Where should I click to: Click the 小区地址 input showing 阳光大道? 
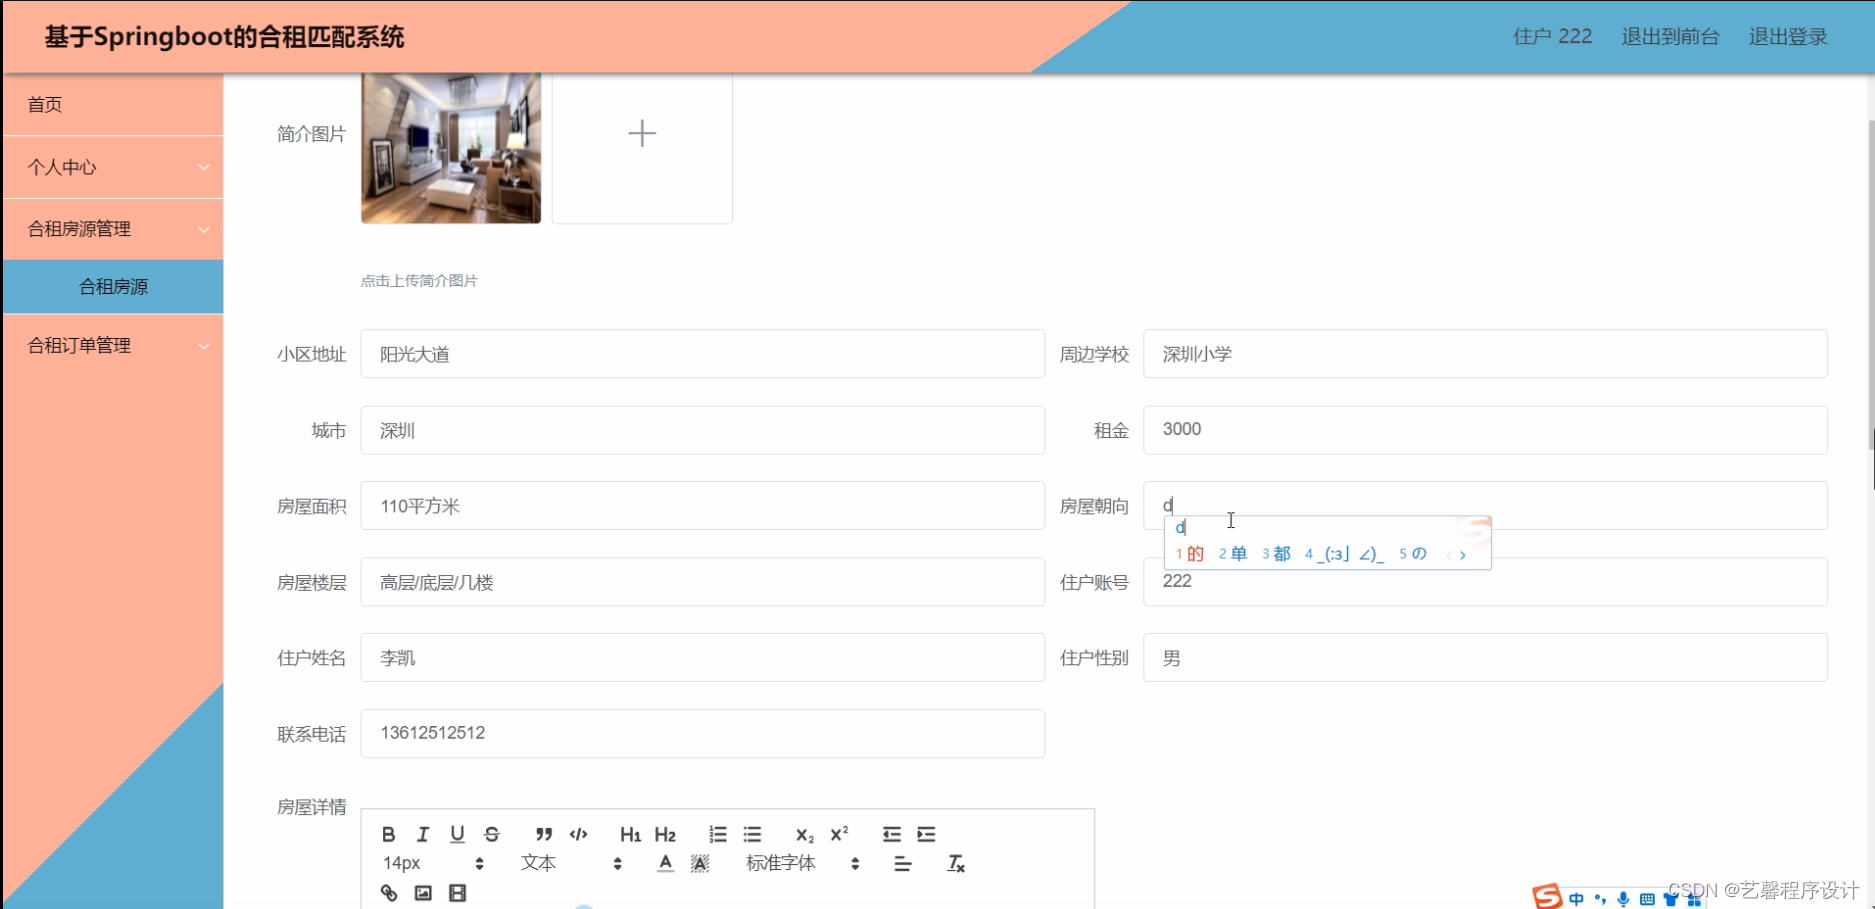pyautogui.click(x=700, y=353)
